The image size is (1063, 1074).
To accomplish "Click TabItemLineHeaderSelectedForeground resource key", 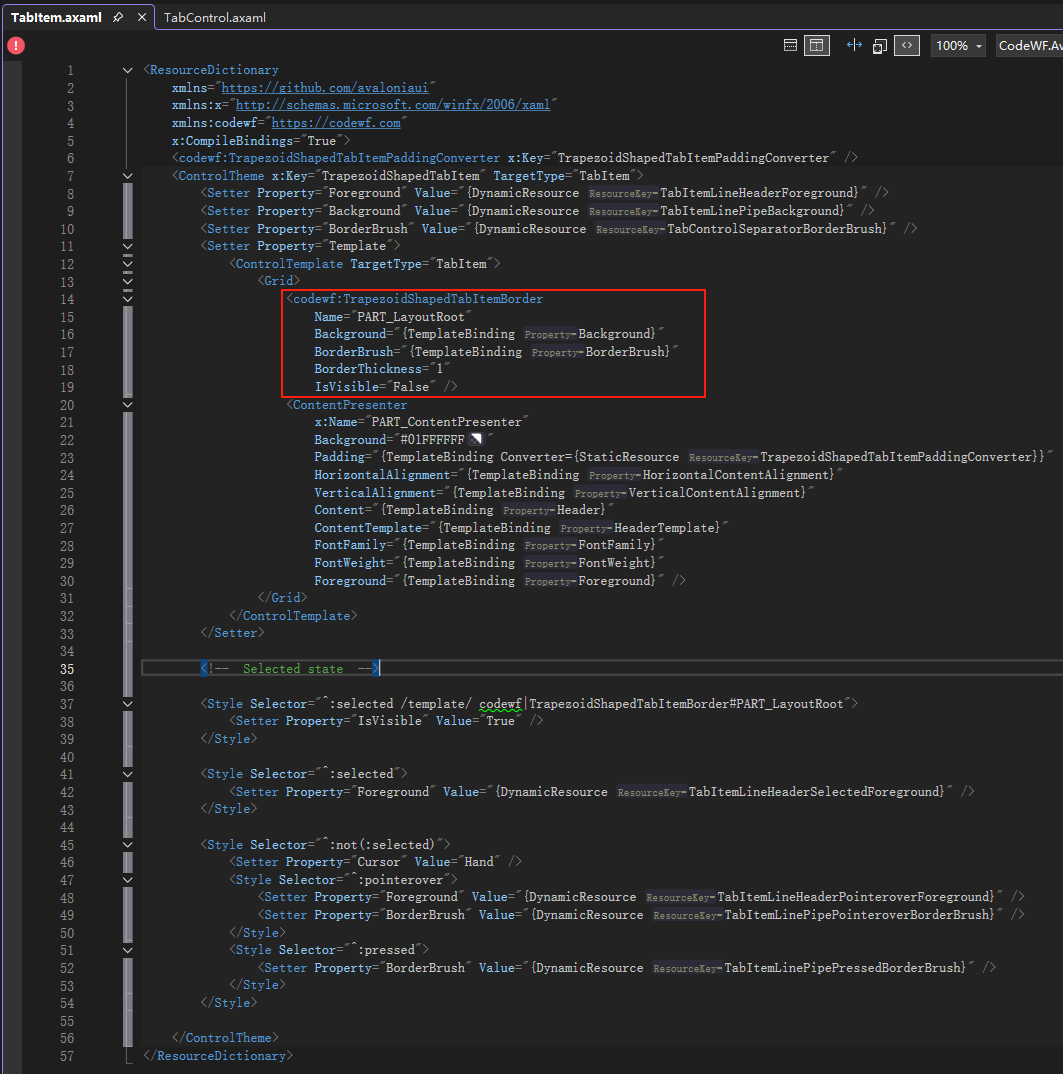I will coord(816,792).
